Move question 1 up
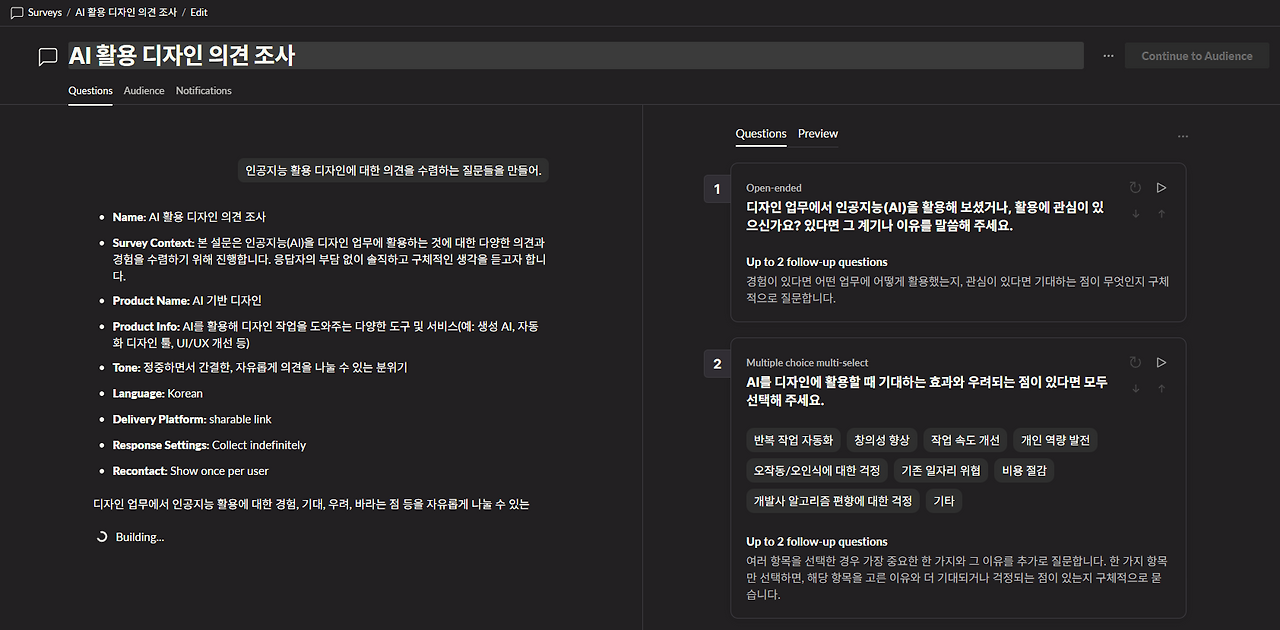 click(1161, 213)
